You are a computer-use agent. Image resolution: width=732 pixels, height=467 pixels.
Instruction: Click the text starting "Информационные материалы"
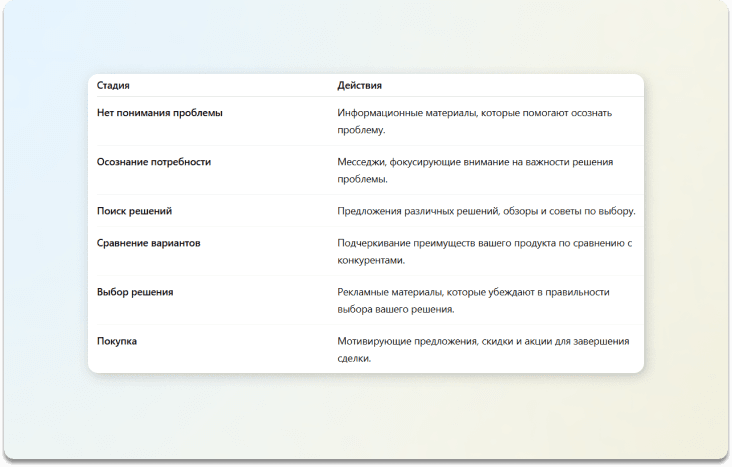[474, 121]
